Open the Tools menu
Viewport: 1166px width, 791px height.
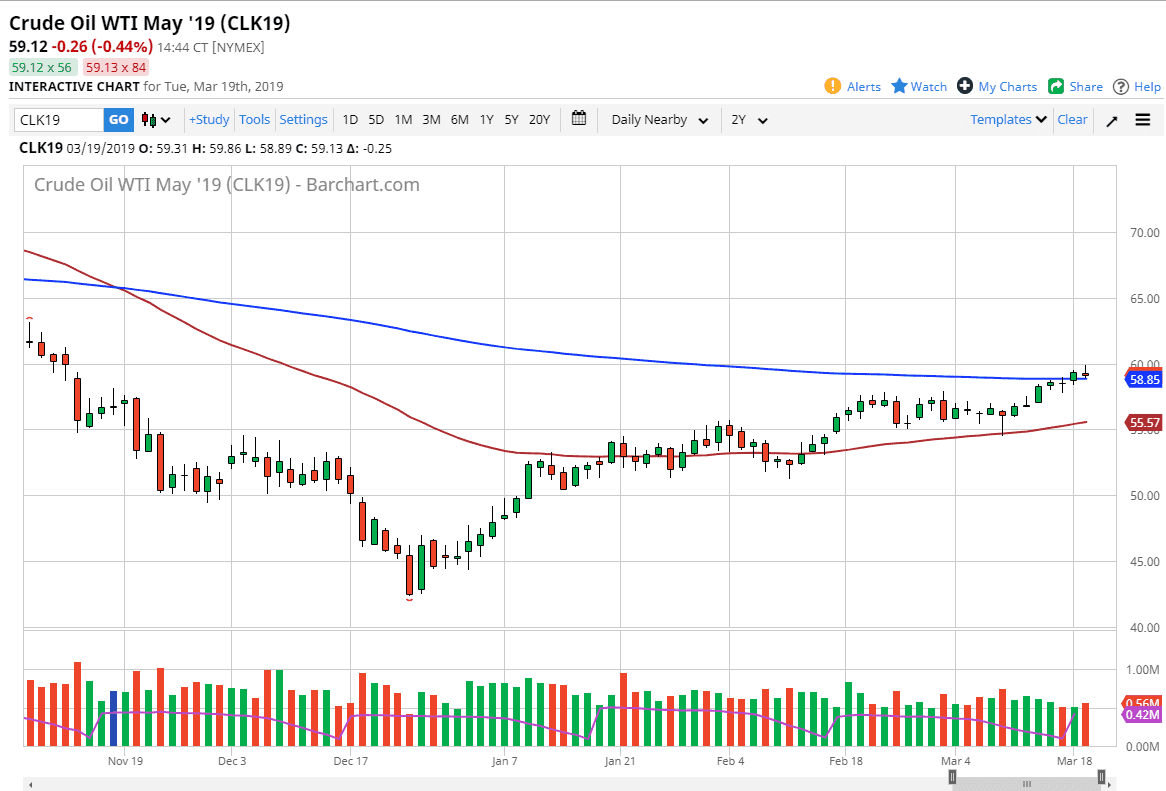tap(254, 119)
